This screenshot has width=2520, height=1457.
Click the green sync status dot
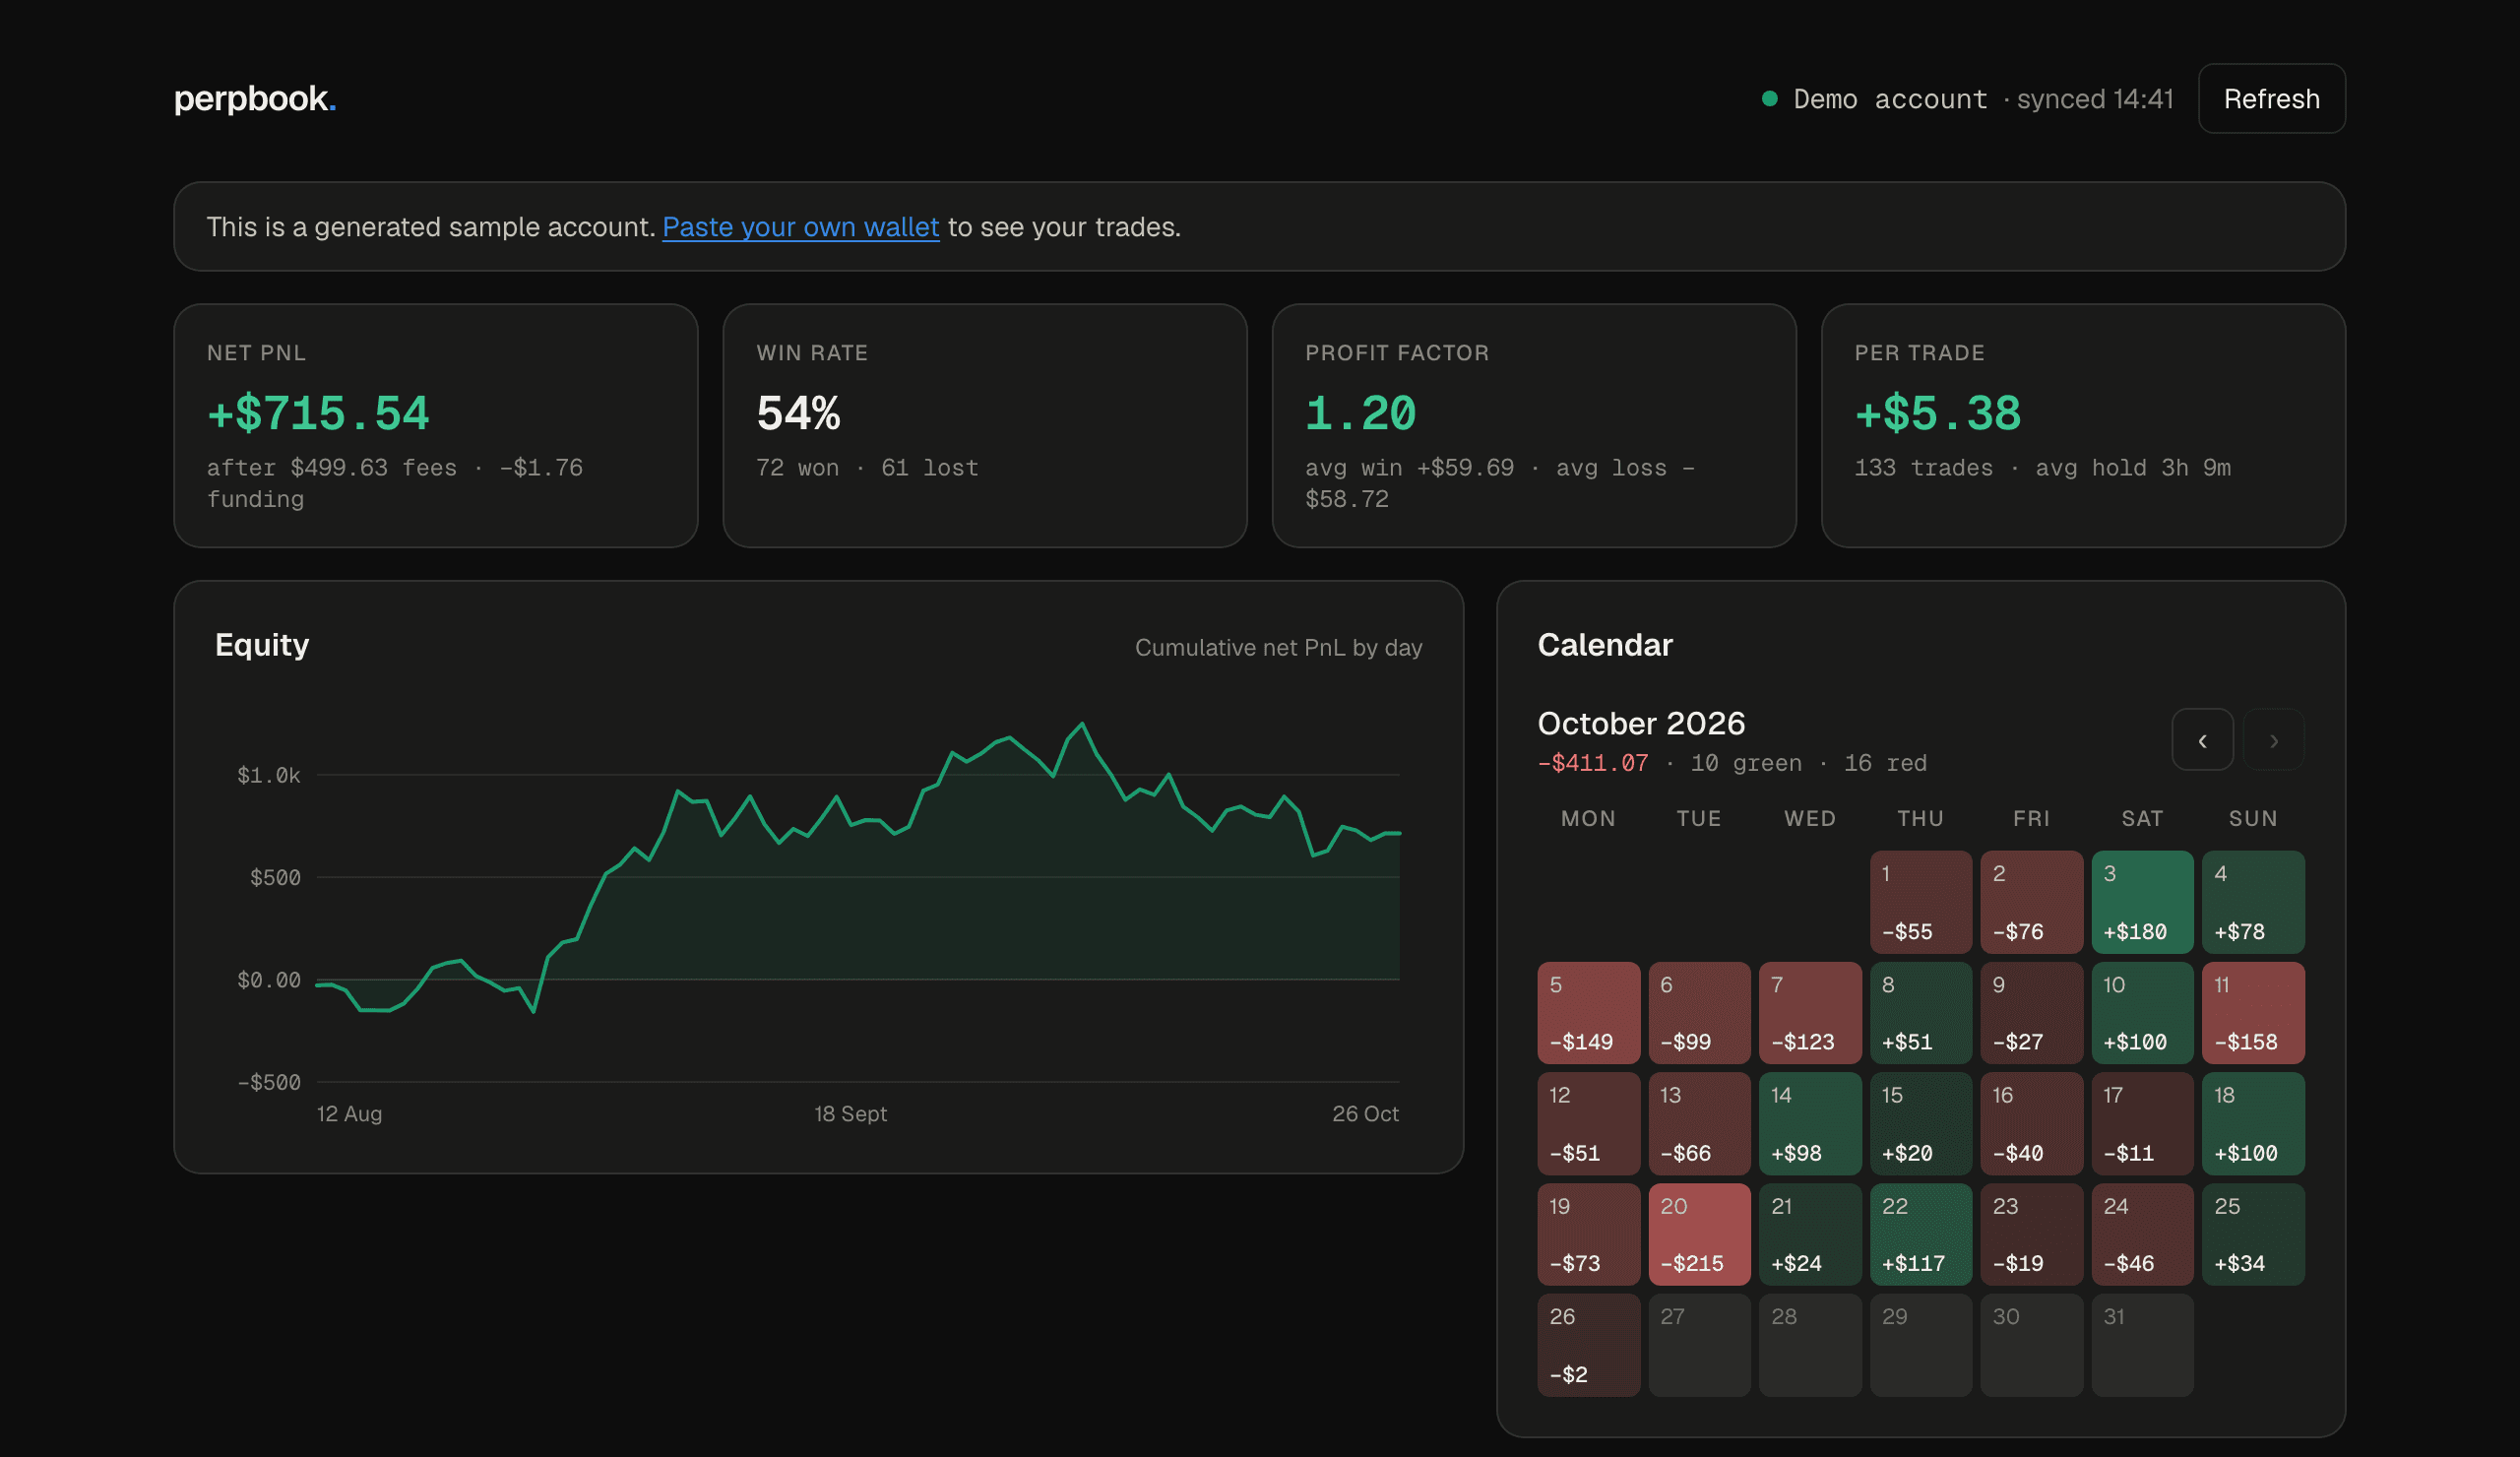click(x=1769, y=99)
